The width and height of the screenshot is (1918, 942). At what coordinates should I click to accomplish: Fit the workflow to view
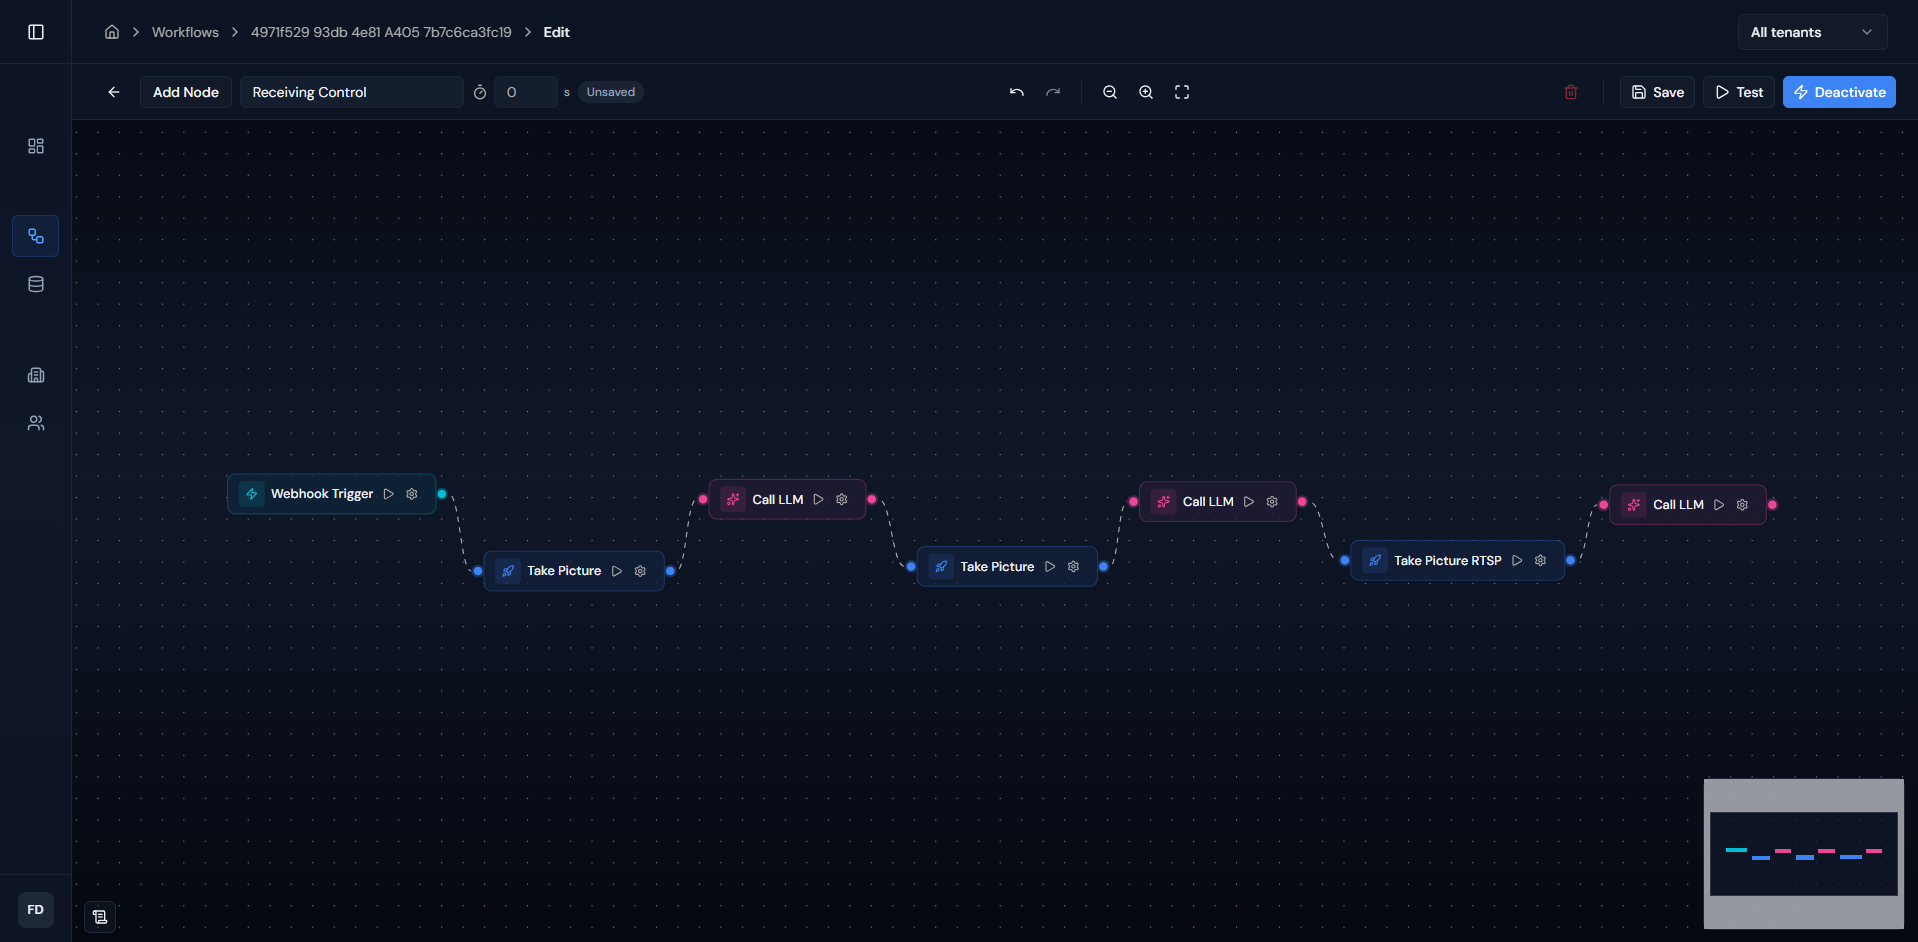coord(1182,92)
